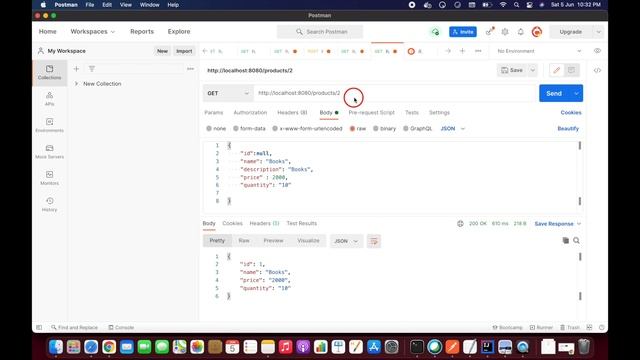Select the binary body type
This screenshot has height=360, width=640.
[384, 129]
